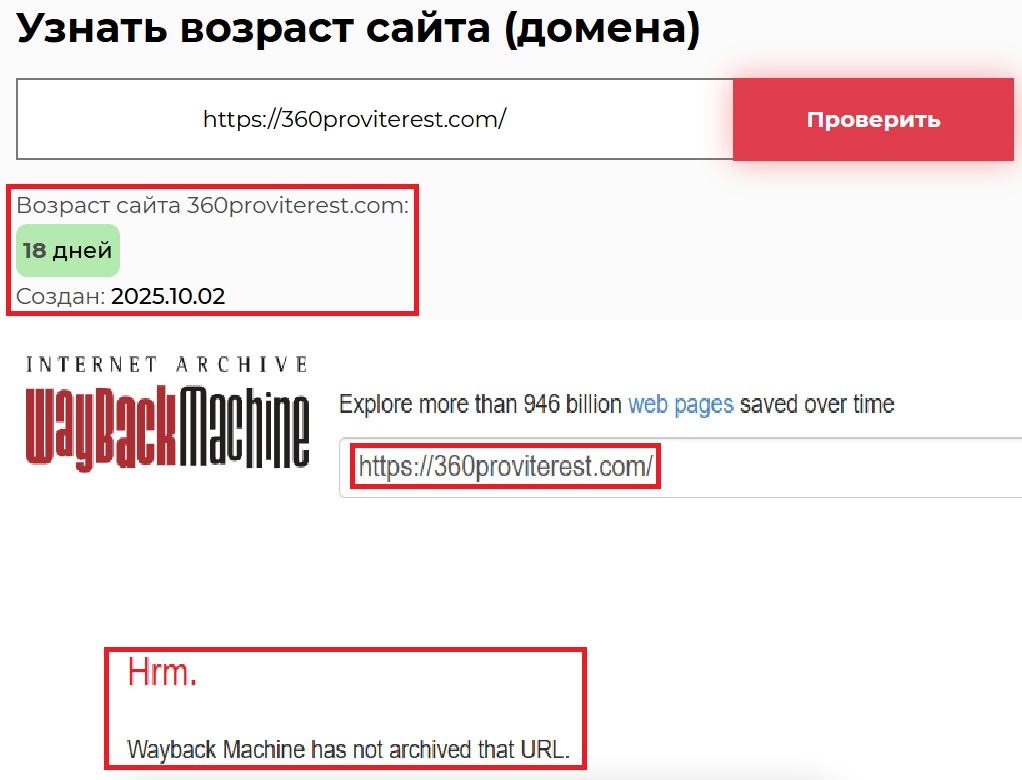Click the Wayback Machine logo
This screenshot has width=1022, height=780.
(x=167, y=412)
